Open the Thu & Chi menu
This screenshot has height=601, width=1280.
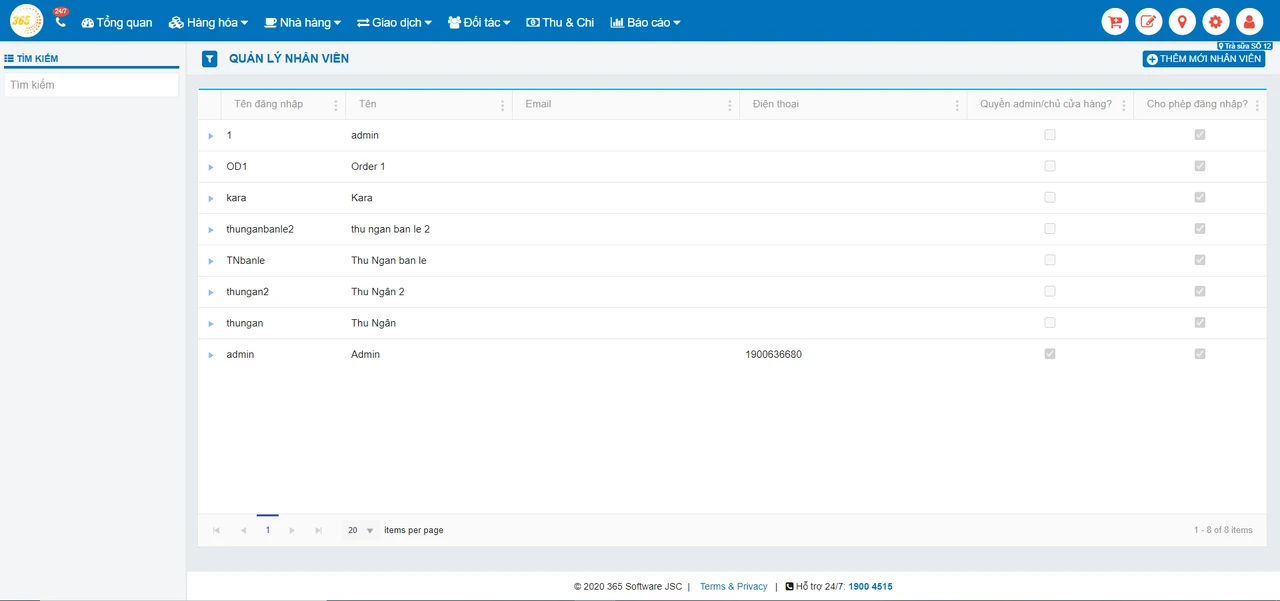[x=560, y=22]
